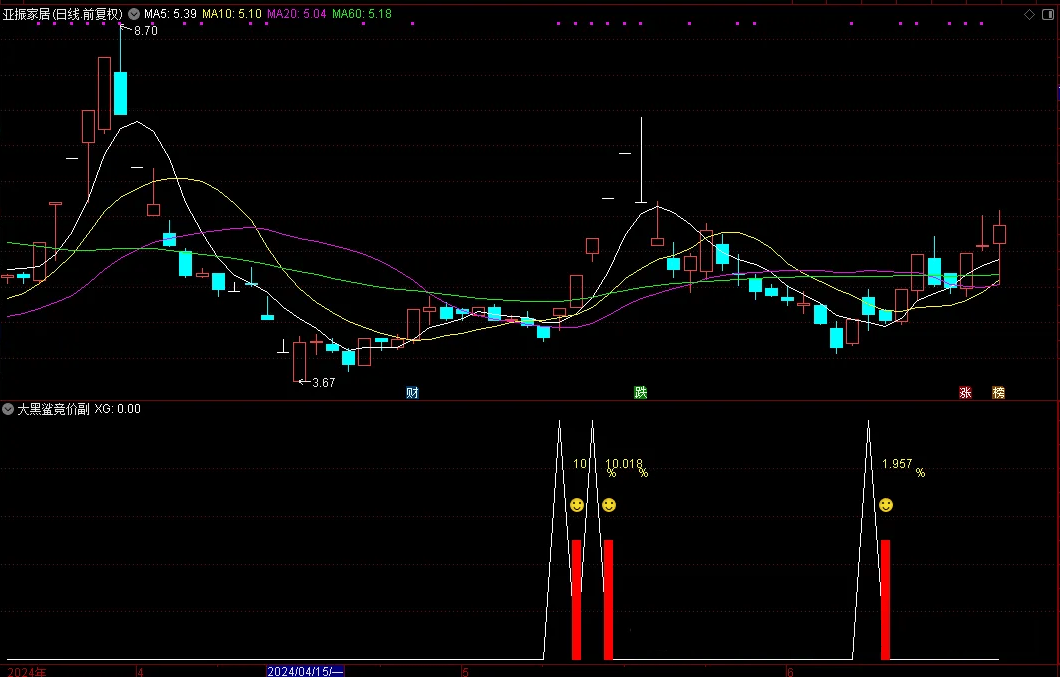The image size is (1060, 677).
Task: Click the smiley signal labeled 1.957%
Action: pyautogui.click(x=885, y=506)
